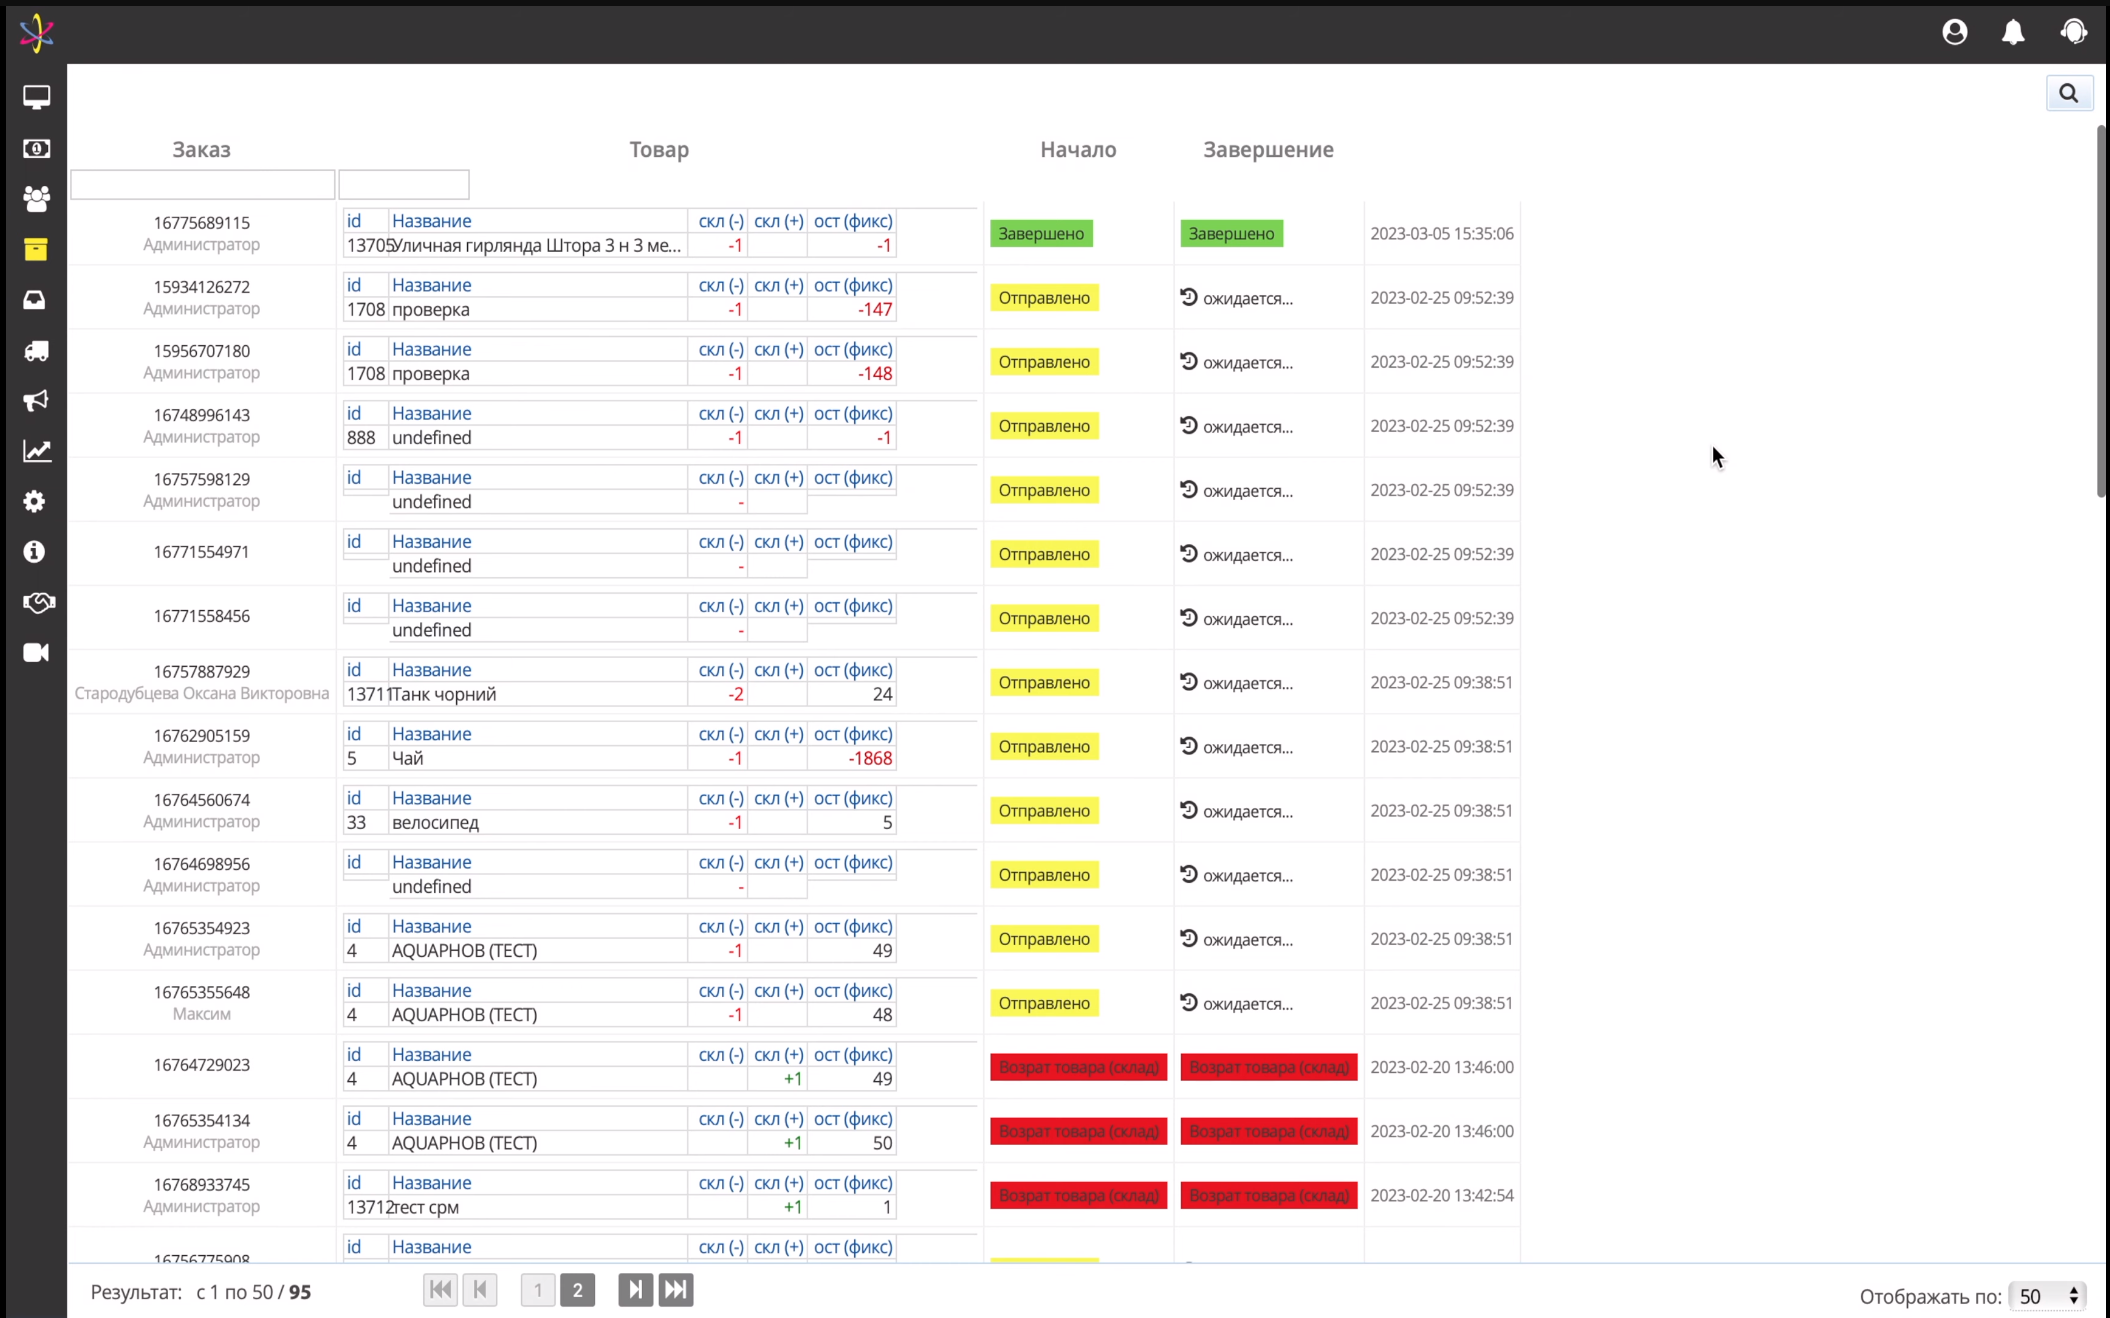Open the rows-per-page 50 dropdown
The height and width of the screenshot is (1318, 2110).
point(2047,1296)
